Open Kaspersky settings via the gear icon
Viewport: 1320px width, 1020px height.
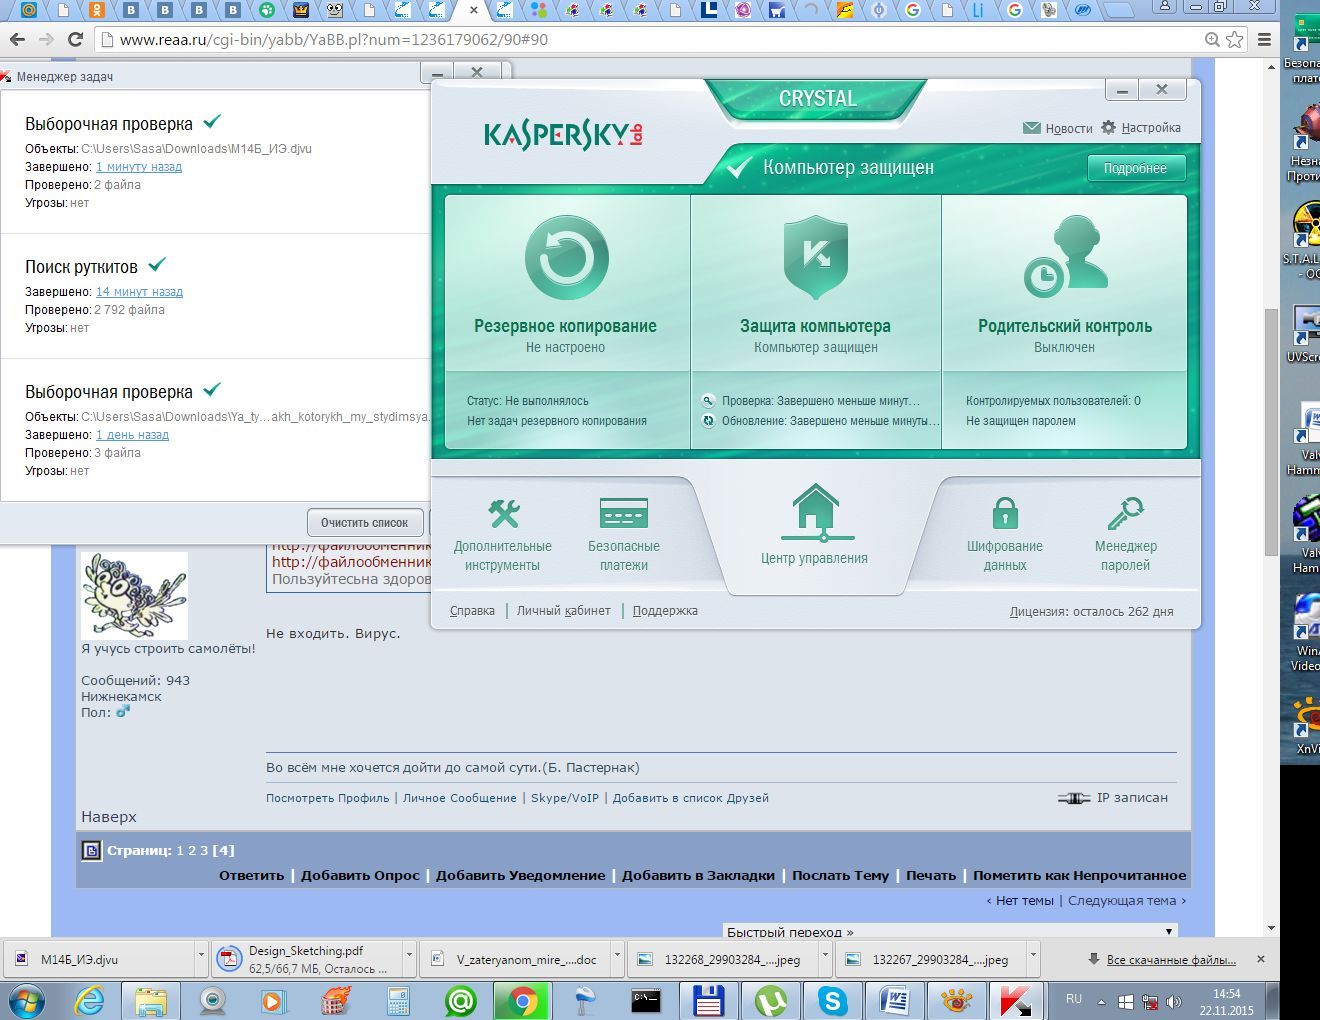click(1108, 128)
